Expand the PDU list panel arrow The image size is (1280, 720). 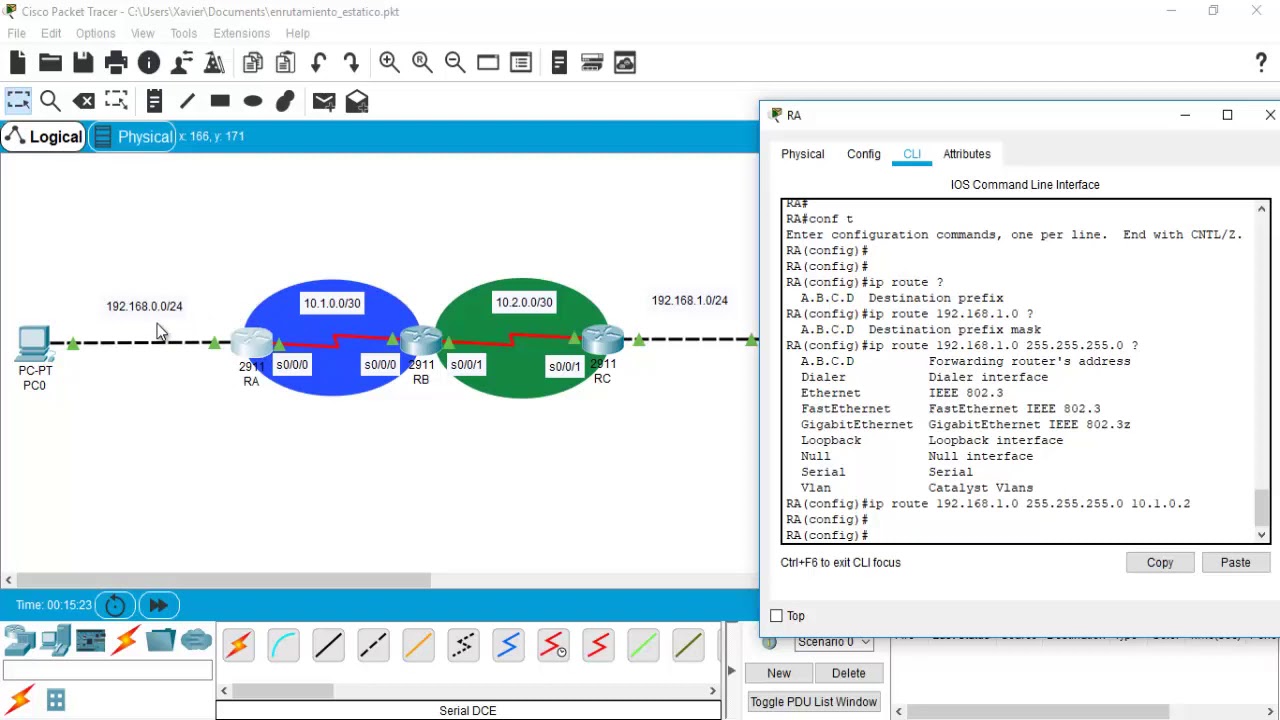(x=731, y=671)
